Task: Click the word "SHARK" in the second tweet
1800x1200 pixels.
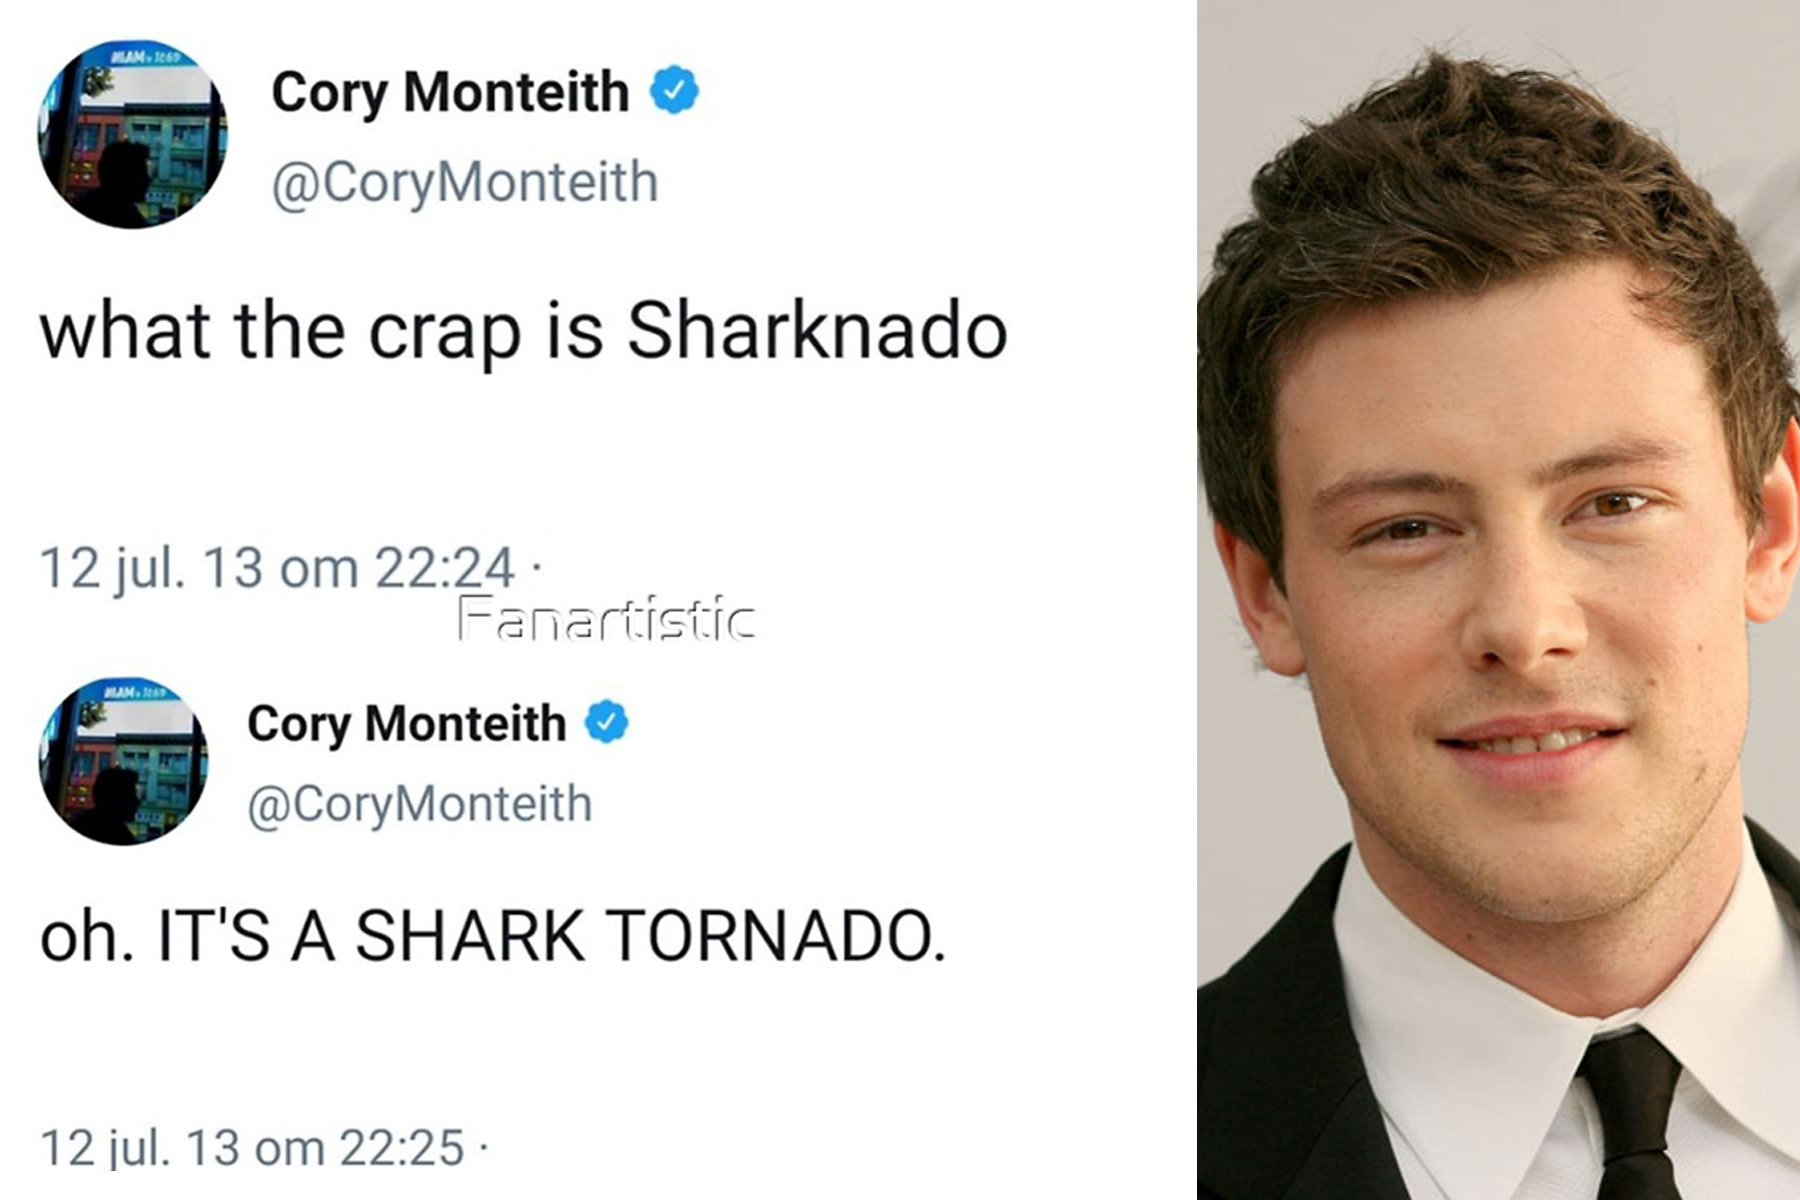Action: [470, 937]
